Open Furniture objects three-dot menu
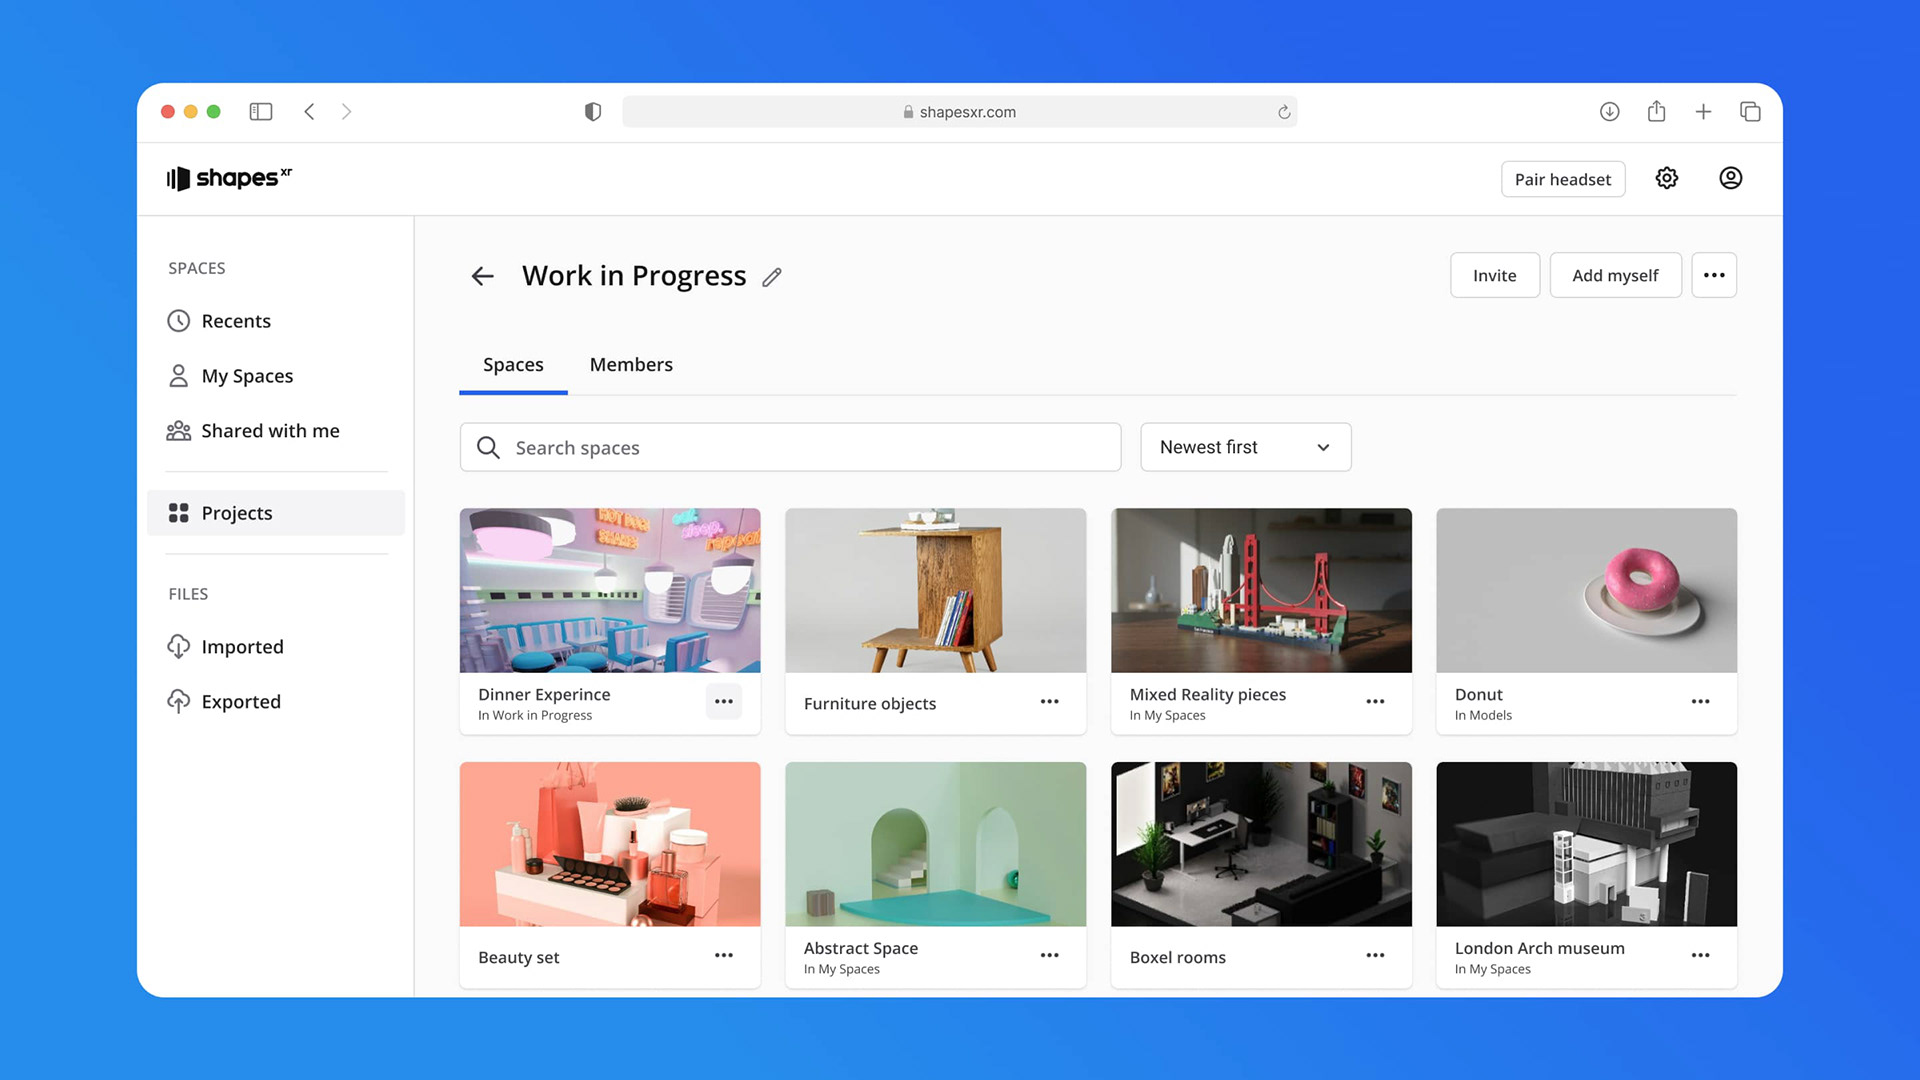1920x1080 pixels. click(x=1049, y=702)
